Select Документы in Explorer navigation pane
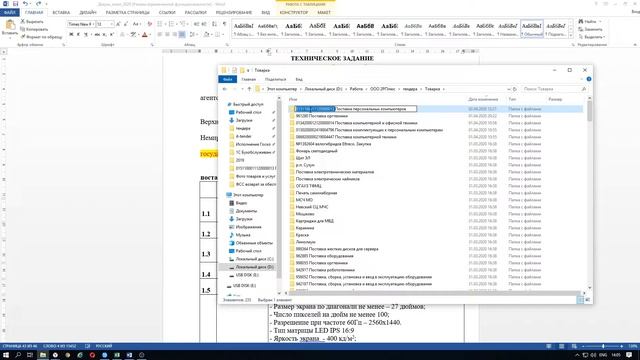The height and width of the screenshot is (360, 640). tap(246, 211)
